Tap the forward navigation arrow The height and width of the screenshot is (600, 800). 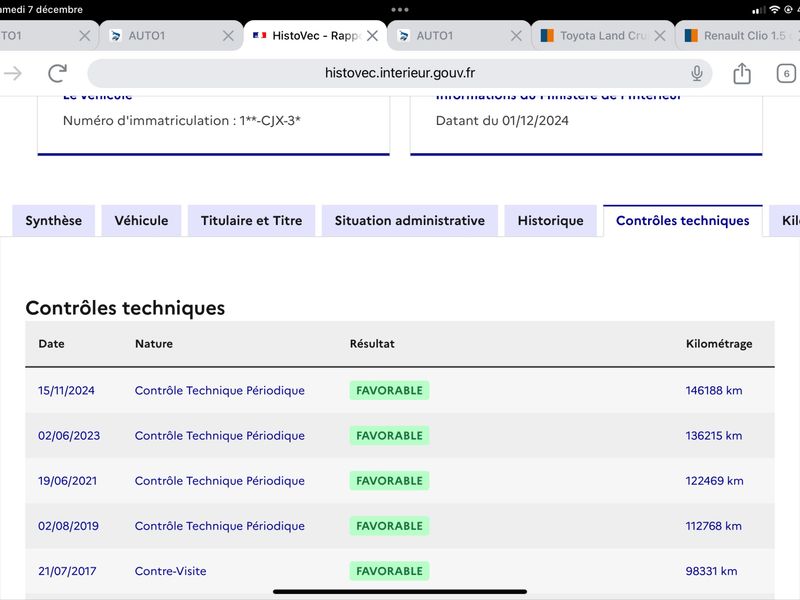(13, 73)
